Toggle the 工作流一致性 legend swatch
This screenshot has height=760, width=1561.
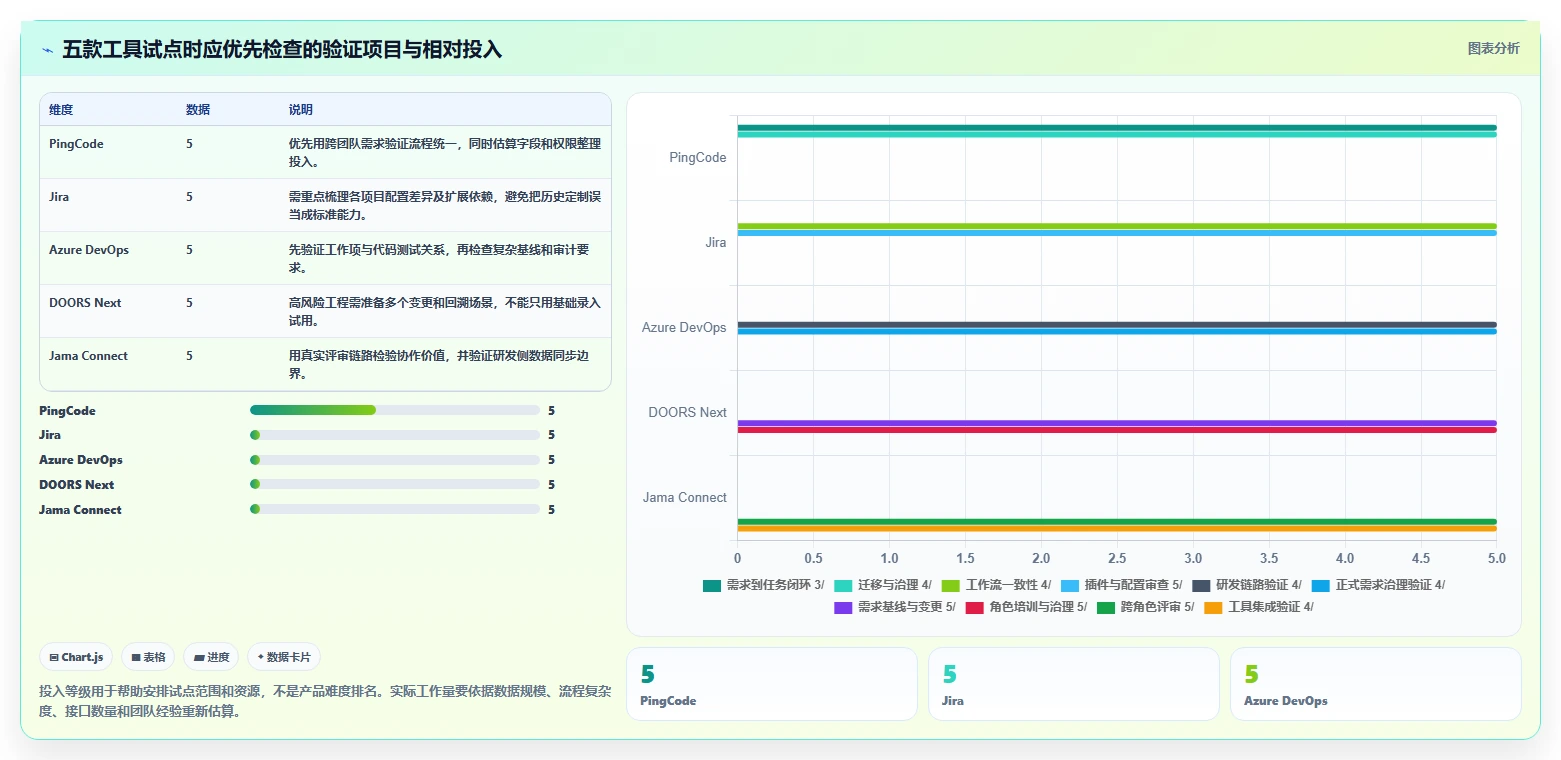(951, 585)
